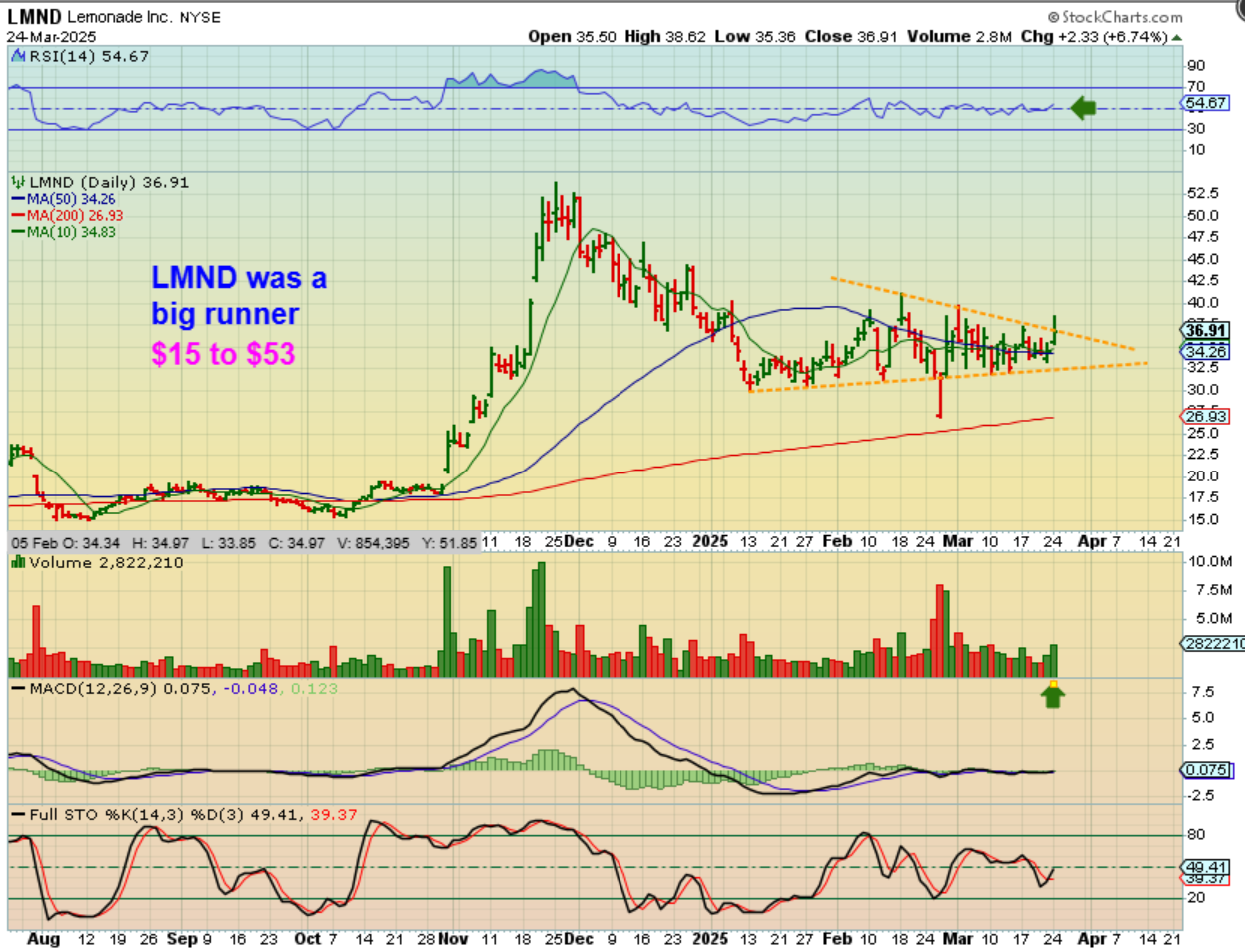Click the pink "$15 to $53" annotation
Viewport: 1245px width, 948px height.
[223, 353]
